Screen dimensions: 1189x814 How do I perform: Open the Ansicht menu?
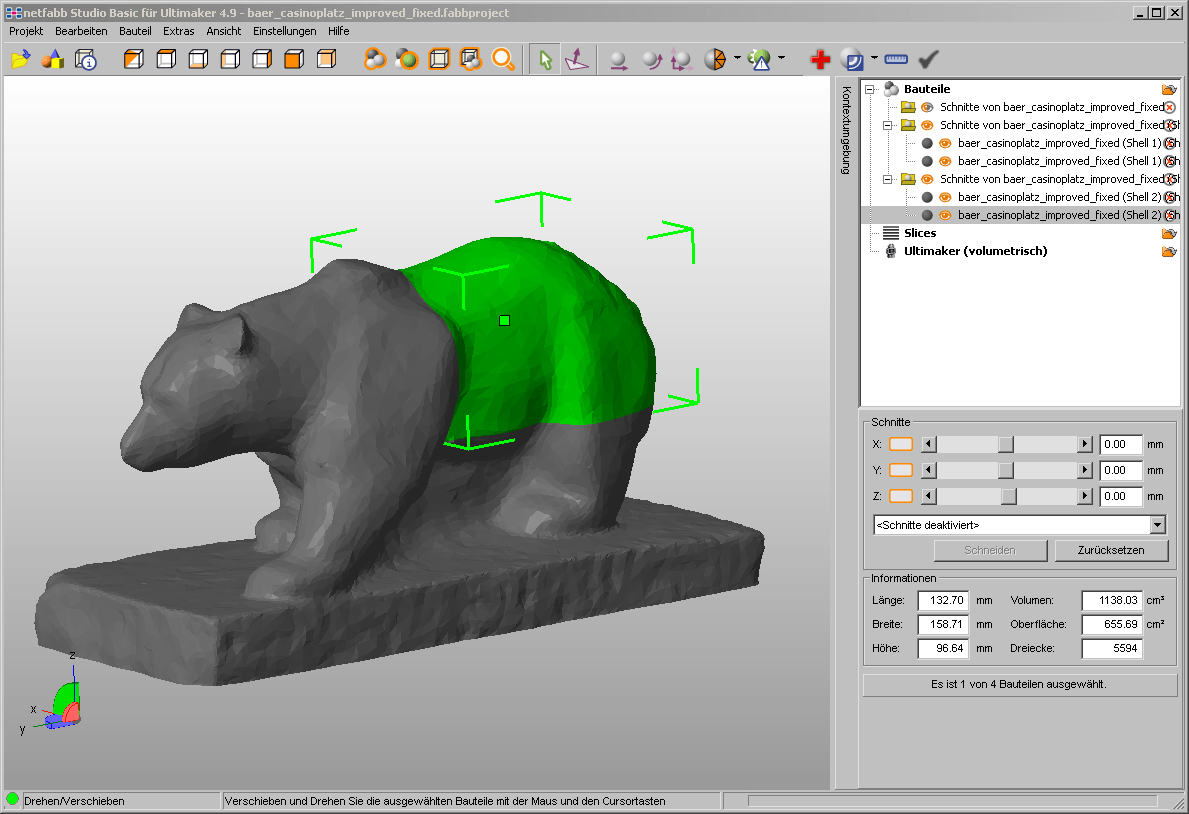pos(223,31)
